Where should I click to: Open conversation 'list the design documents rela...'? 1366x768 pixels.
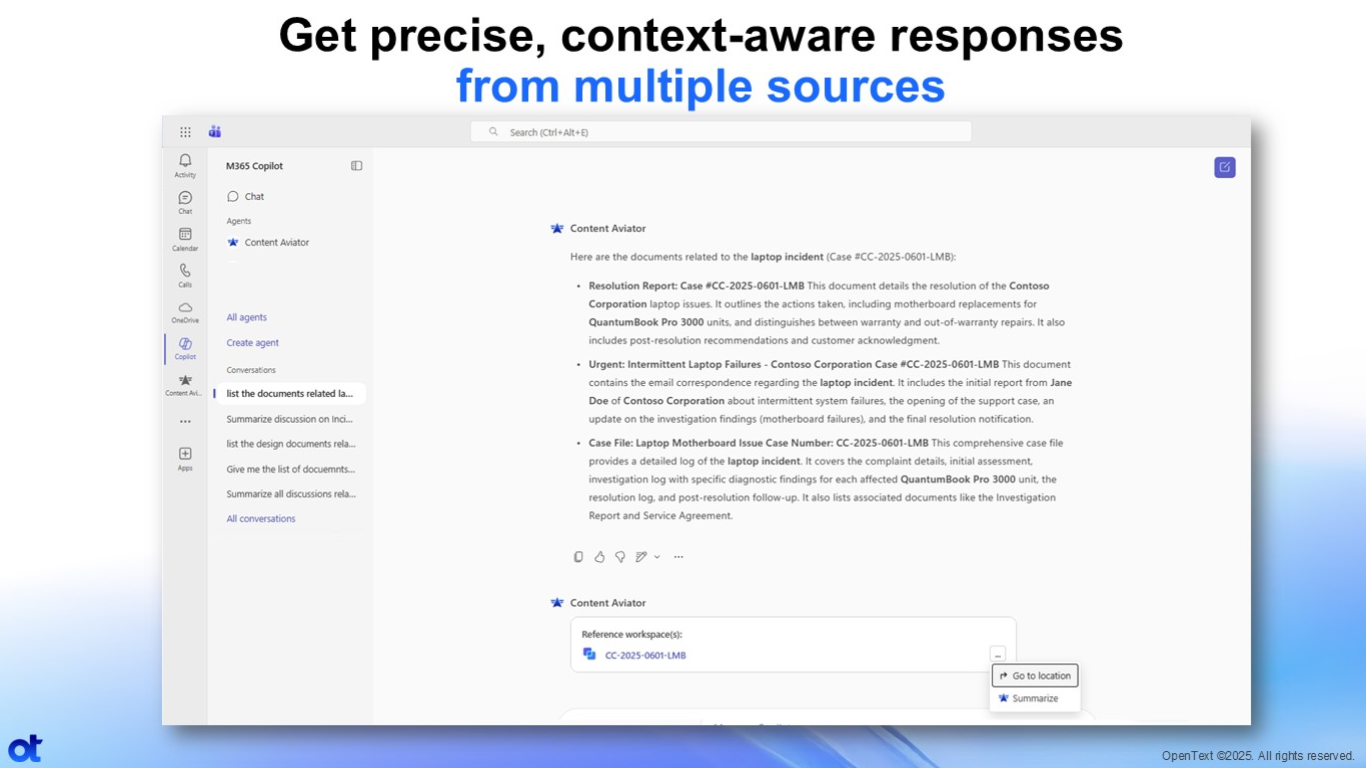290,444
